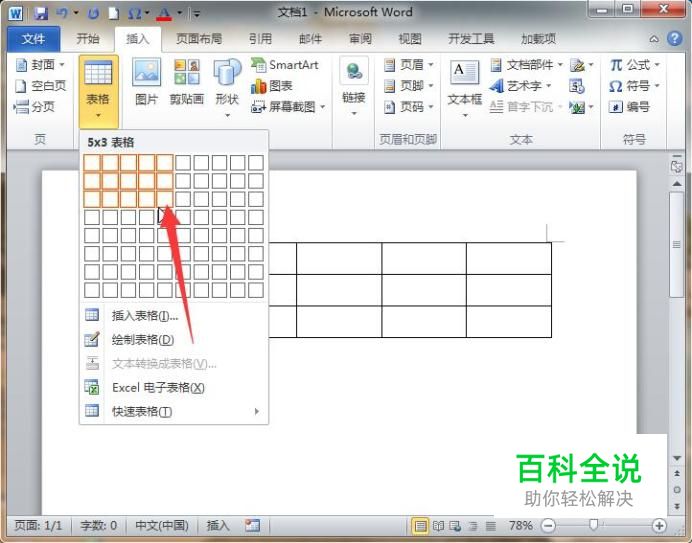Click the Undo icon in quick access toolbar
The height and width of the screenshot is (543, 692).
coord(62,13)
